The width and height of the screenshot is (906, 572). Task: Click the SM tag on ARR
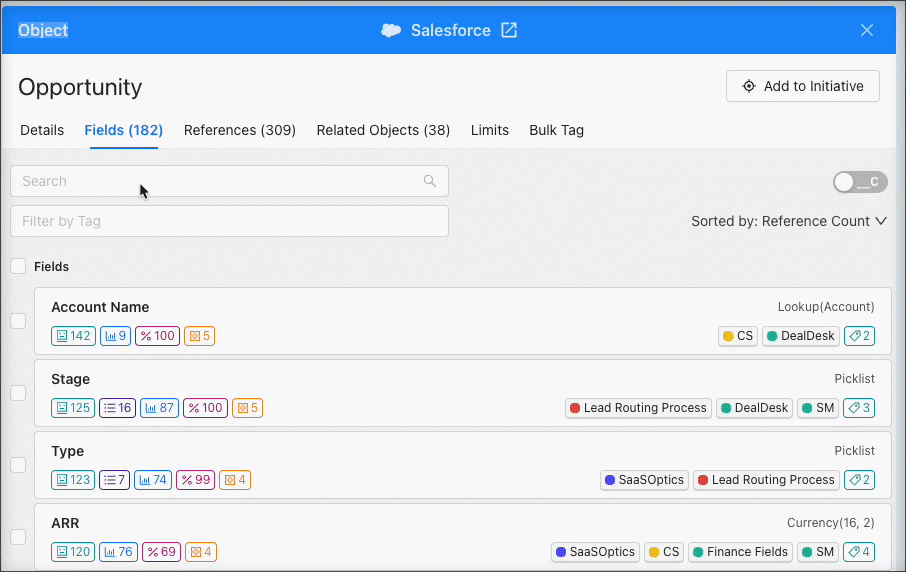(x=818, y=552)
